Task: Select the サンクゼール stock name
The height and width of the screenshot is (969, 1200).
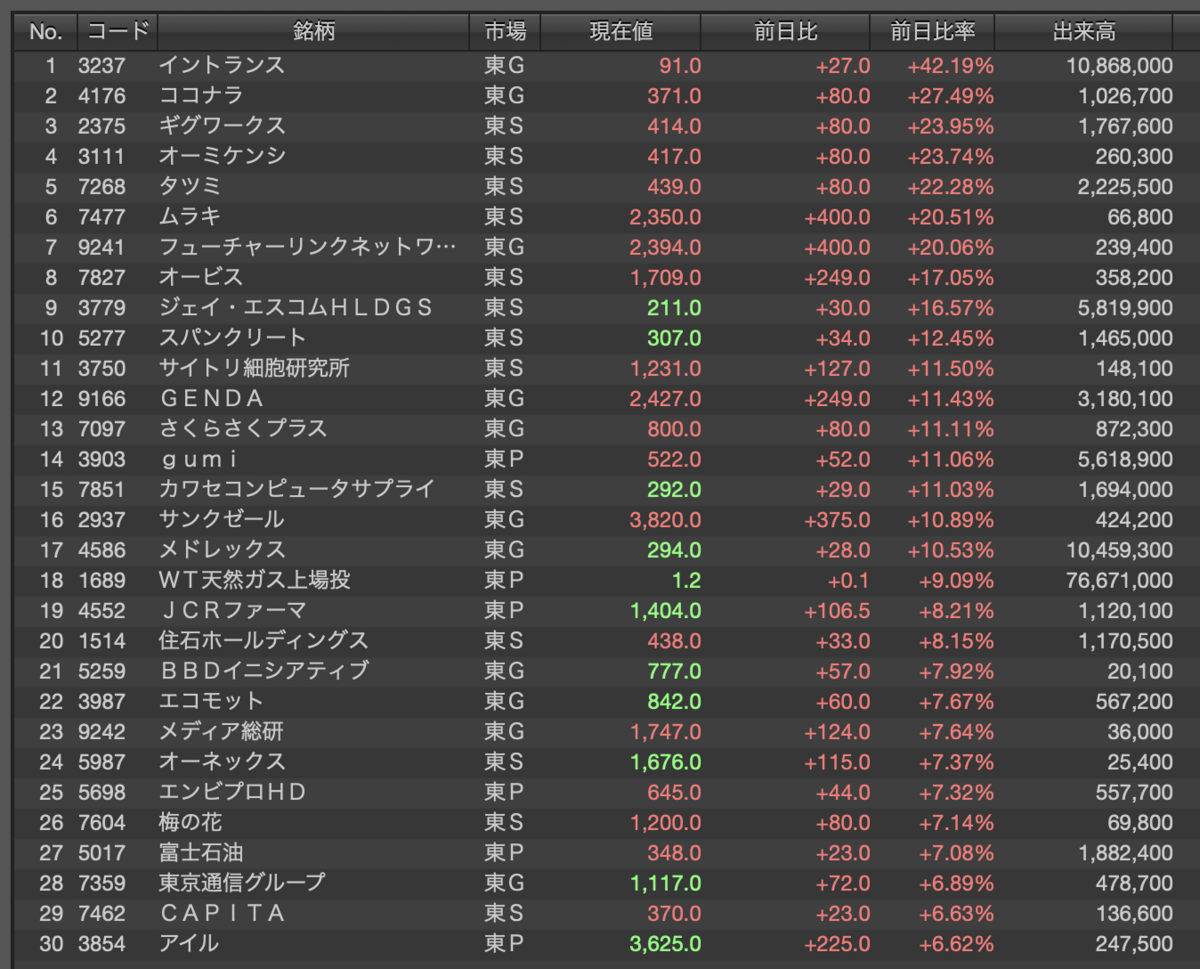Action: click(222, 519)
